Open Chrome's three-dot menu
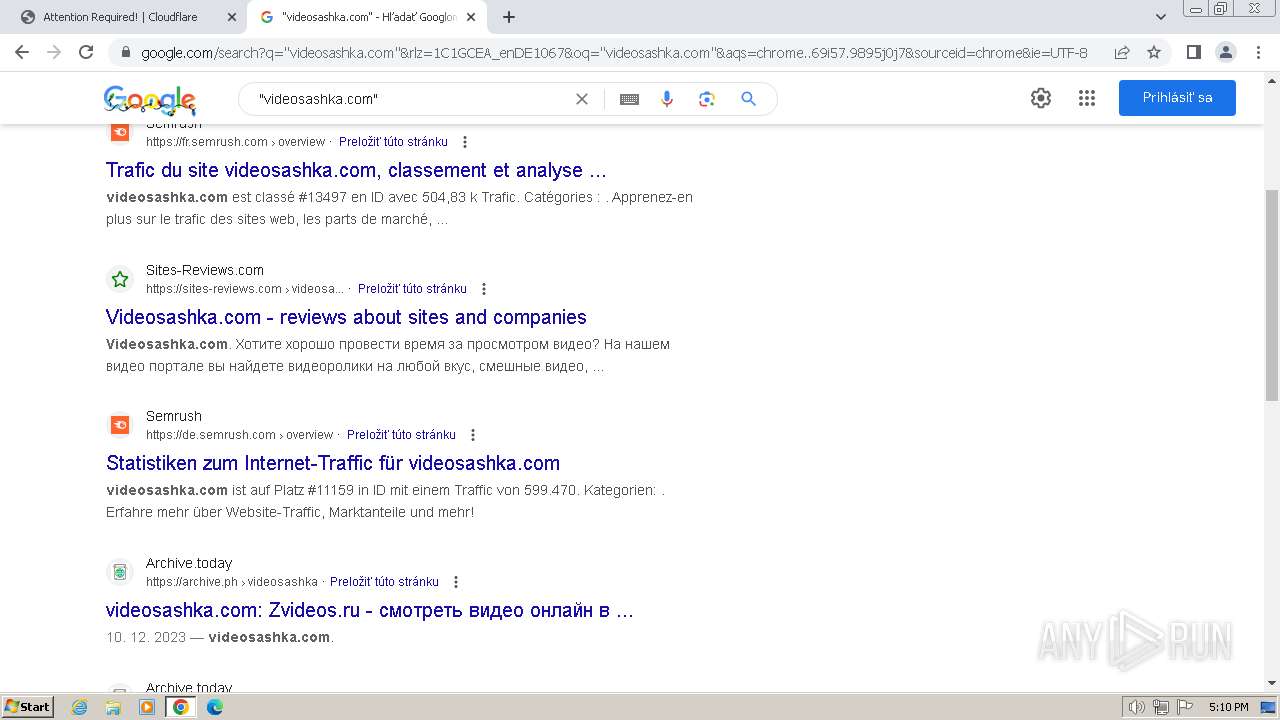Screen dimensions: 1280x720 [x=1259, y=52]
